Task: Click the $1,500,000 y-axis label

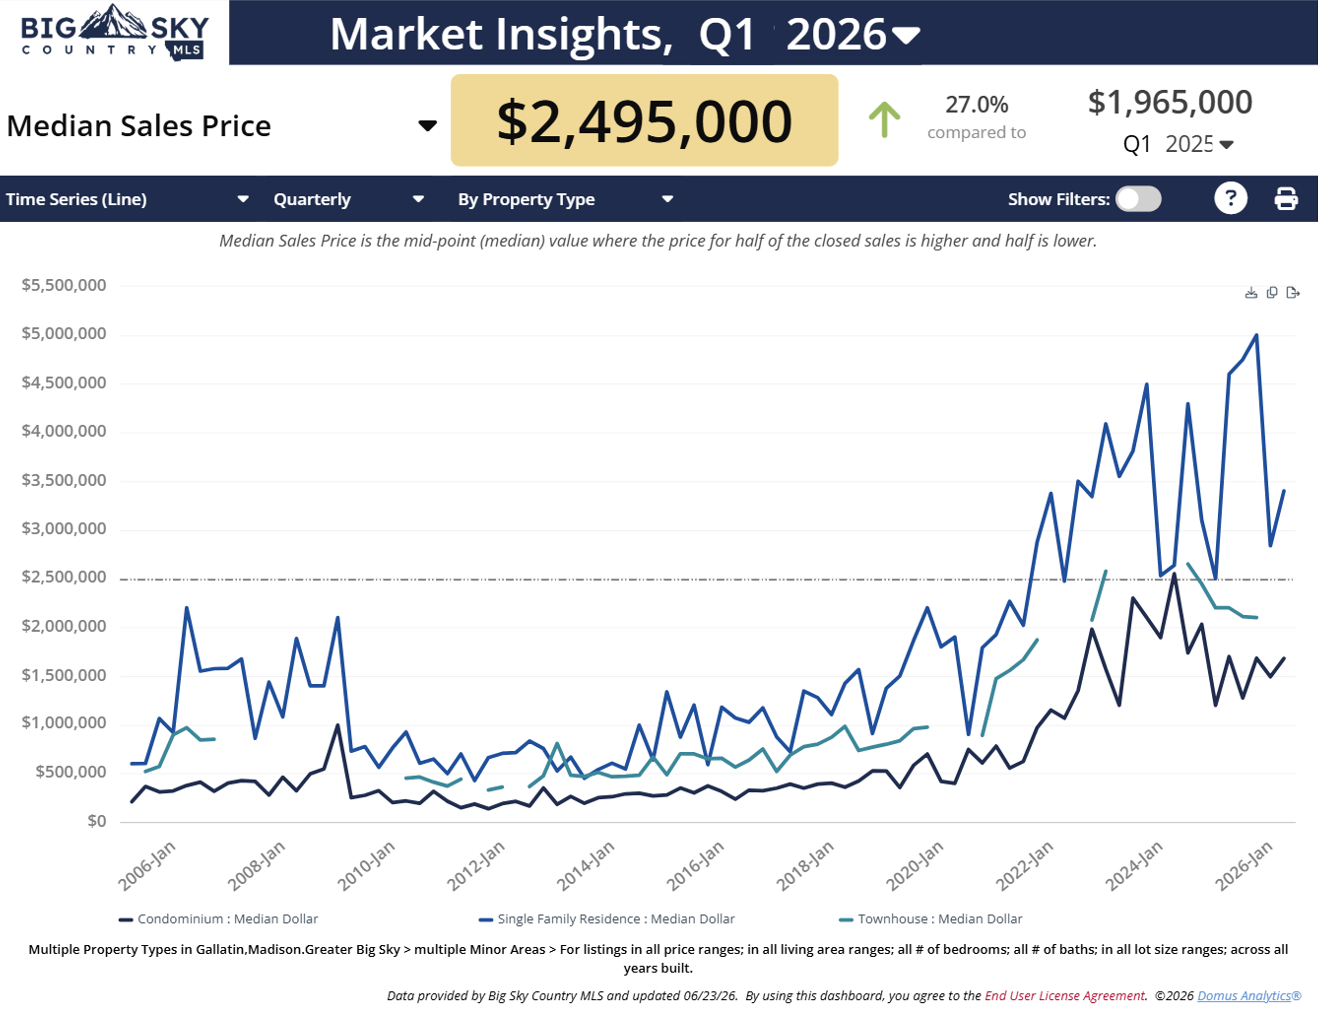Action: point(64,675)
